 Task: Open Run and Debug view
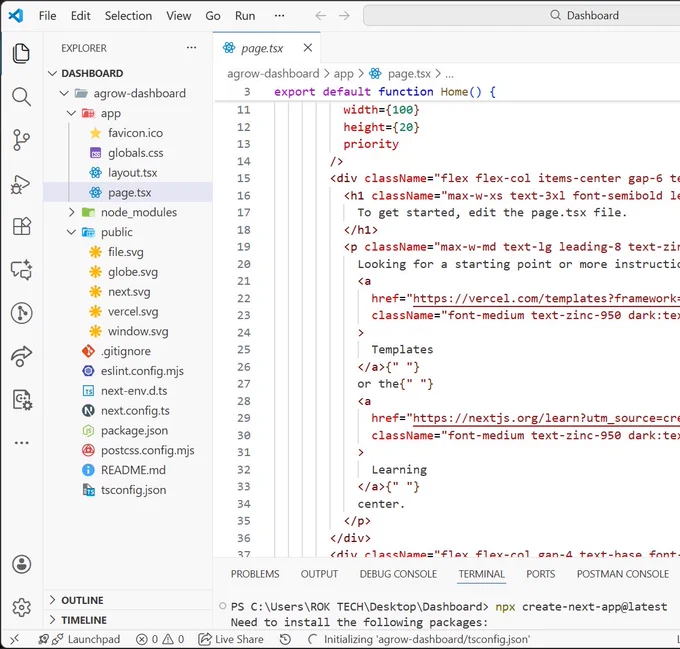[21, 184]
